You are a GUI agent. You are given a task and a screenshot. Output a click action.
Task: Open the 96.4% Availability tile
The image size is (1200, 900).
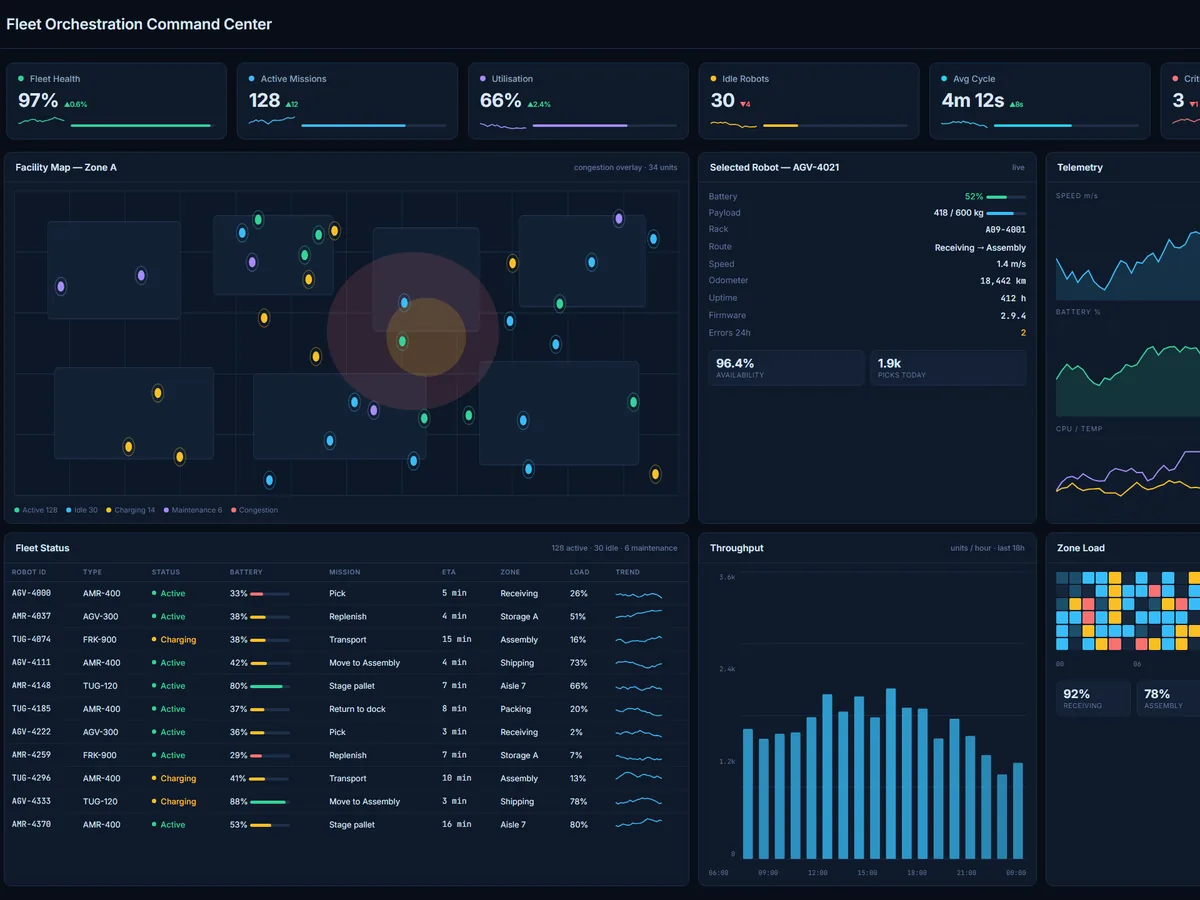click(787, 367)
